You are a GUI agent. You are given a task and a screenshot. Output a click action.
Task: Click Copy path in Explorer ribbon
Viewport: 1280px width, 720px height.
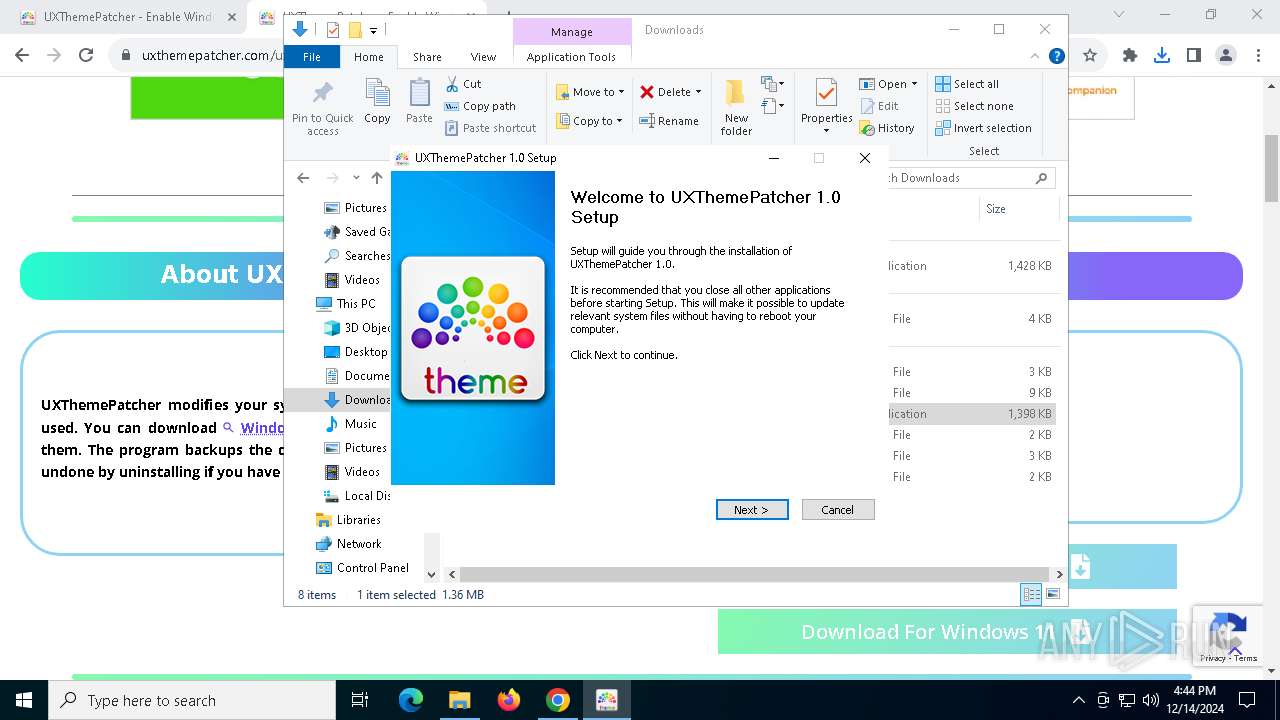(480, 106)
